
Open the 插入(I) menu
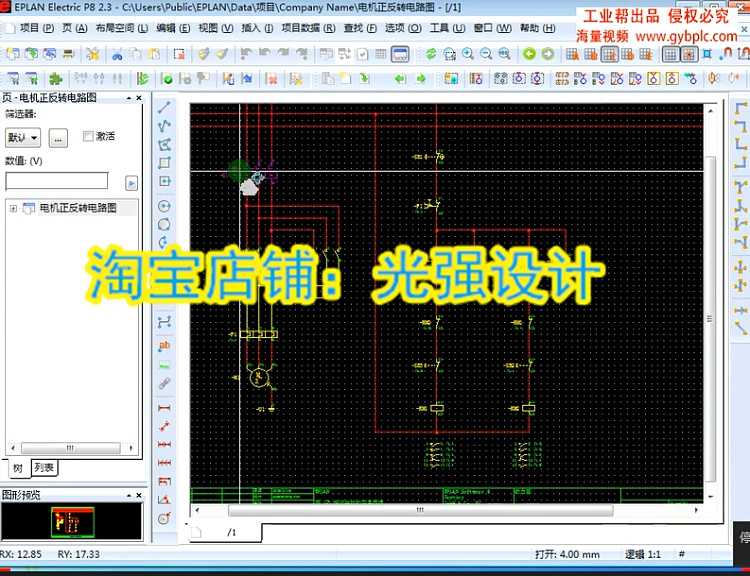coord(257,28)
